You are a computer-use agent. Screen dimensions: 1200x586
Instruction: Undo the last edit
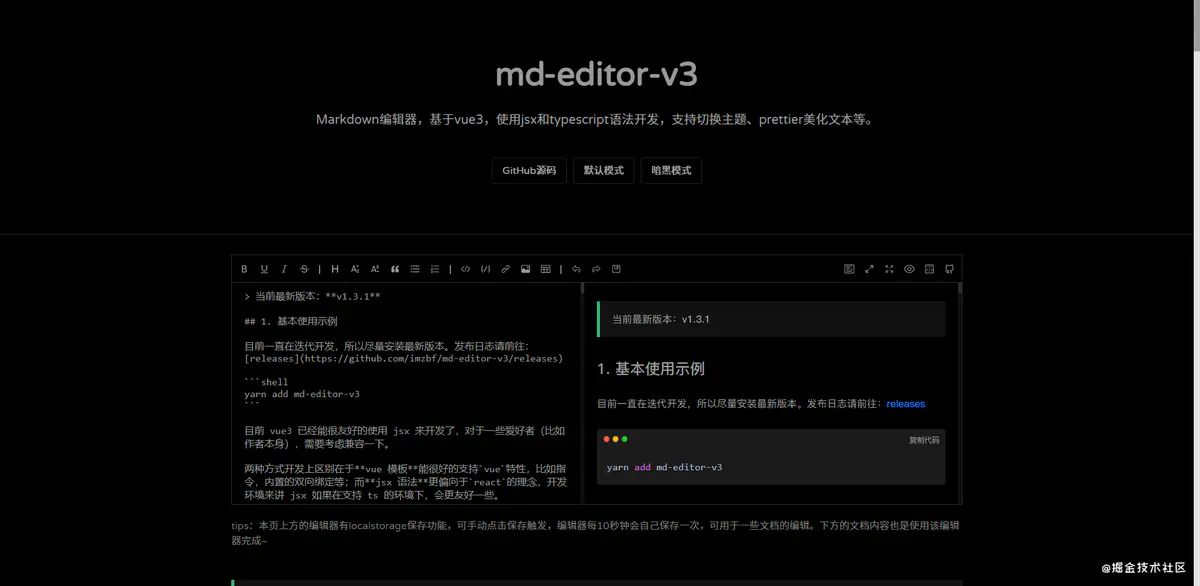point(576,269)
